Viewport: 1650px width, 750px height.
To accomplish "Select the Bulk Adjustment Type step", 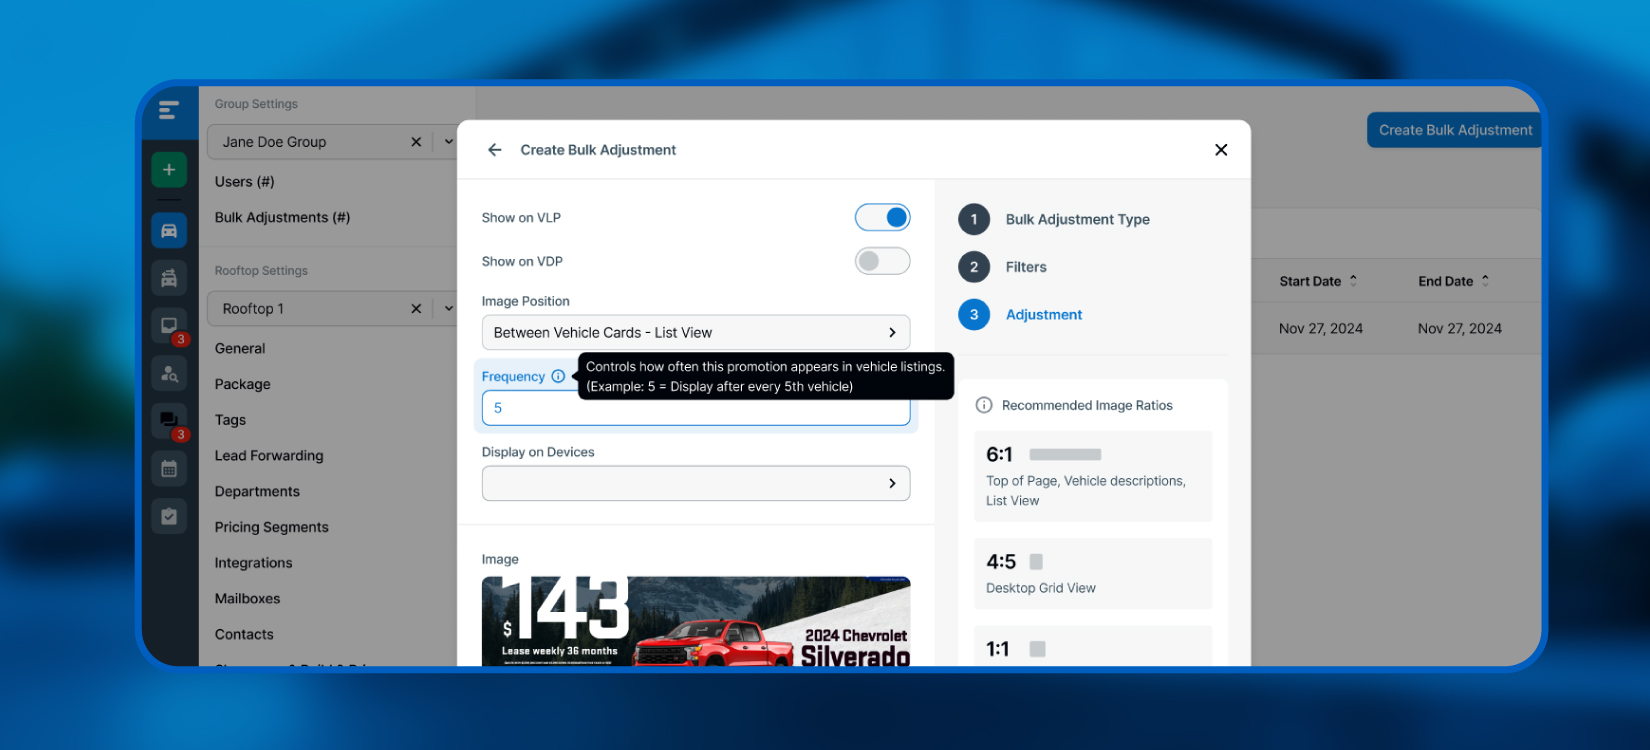I will pos(1076,219).
